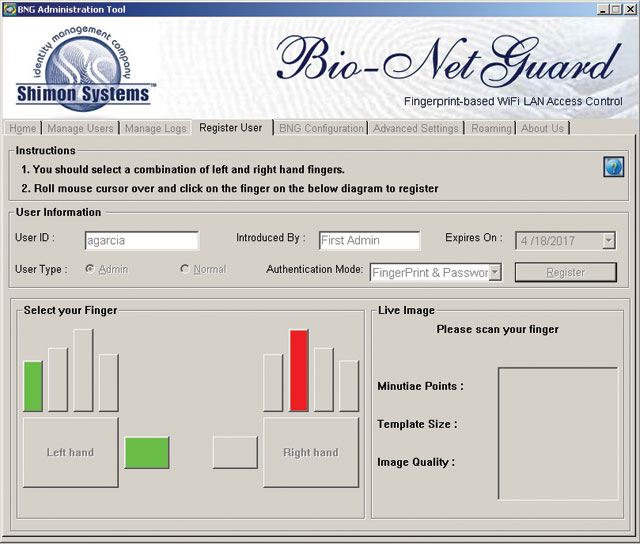Image resolution: width=640 pixels, height=544 pixels.
Task: Open the About Us tab
Action: [542, 128]
